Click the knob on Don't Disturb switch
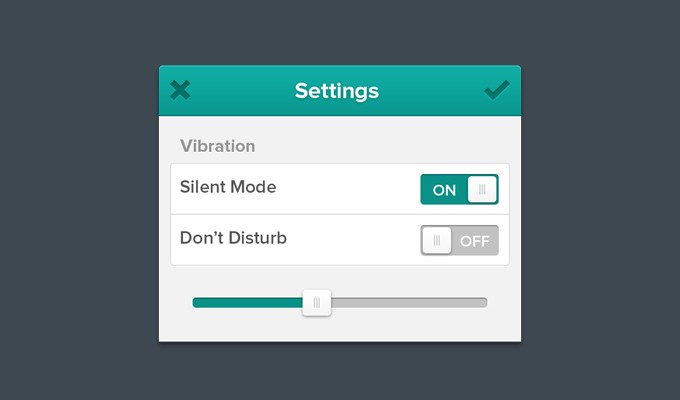The image size is (680, 400). point(437,240)
